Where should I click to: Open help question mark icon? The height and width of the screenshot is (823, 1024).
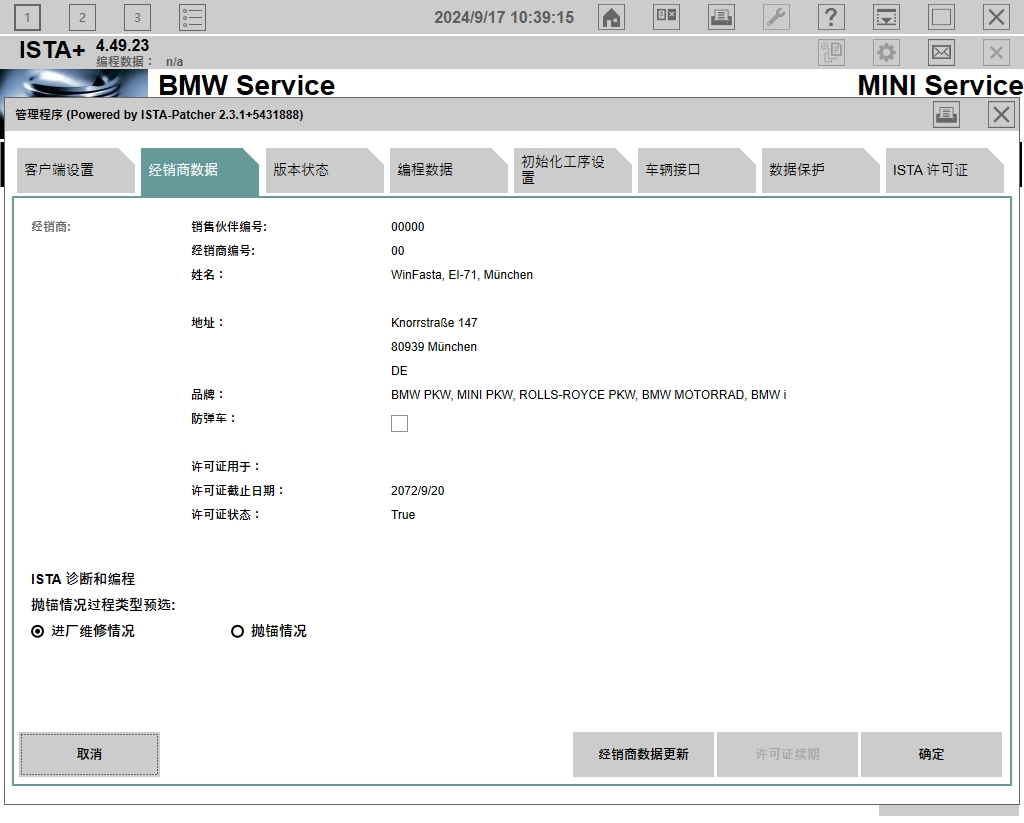[831, 17]
